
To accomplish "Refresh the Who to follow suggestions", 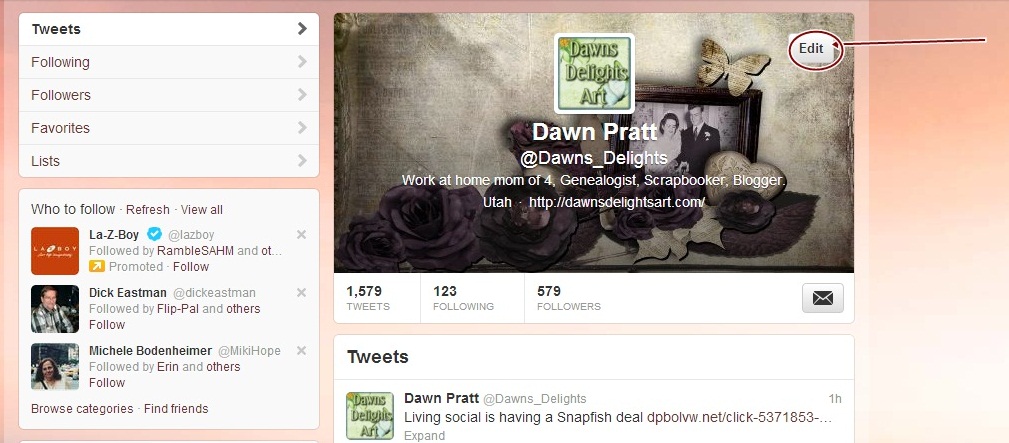I will 148,210.
